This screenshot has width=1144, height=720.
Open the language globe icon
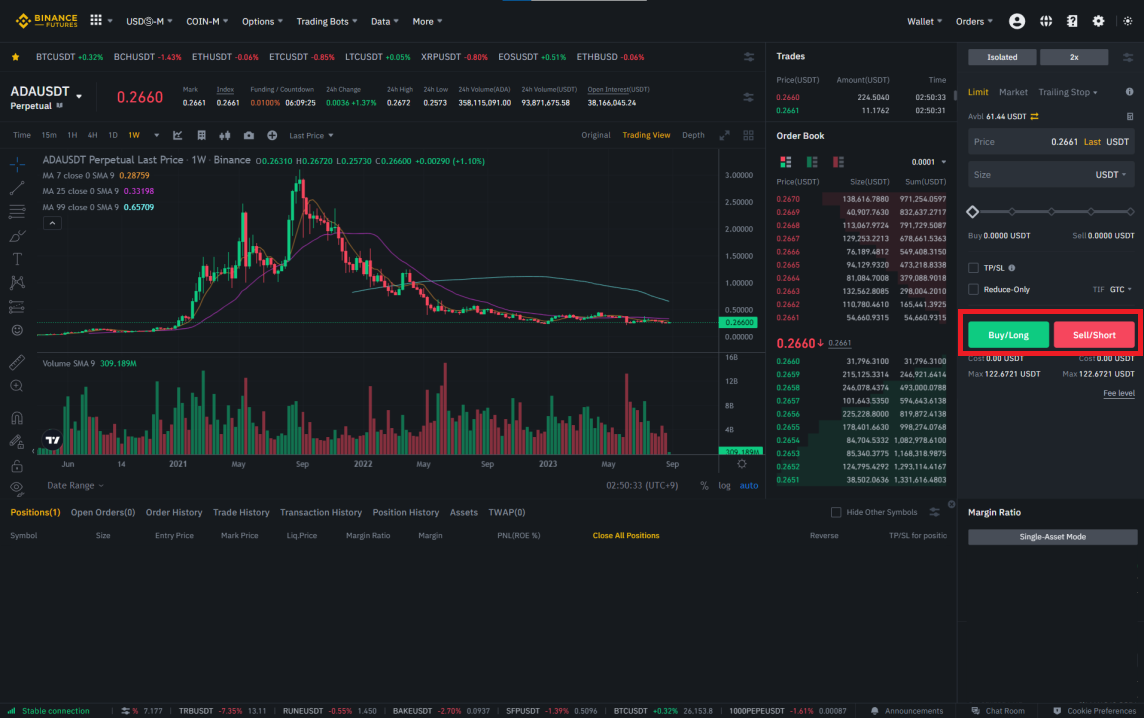(x=1046, y=21)
